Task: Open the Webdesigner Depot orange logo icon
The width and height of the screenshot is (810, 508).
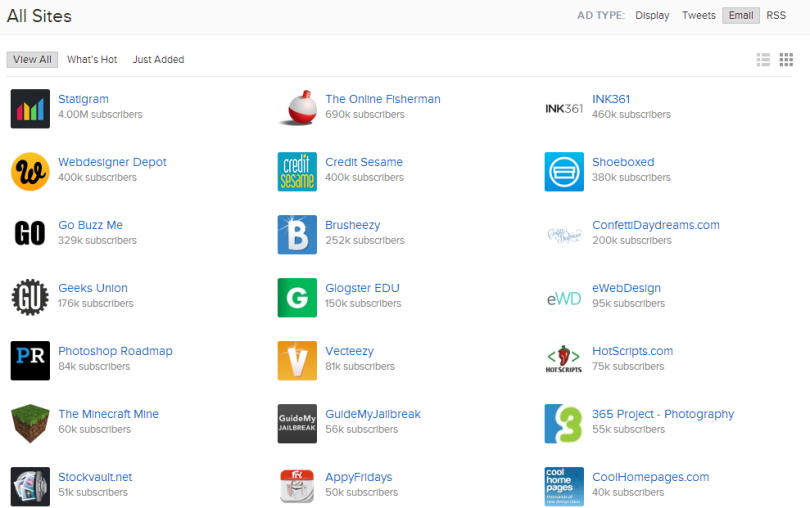Action: click(x=30, y=171)
